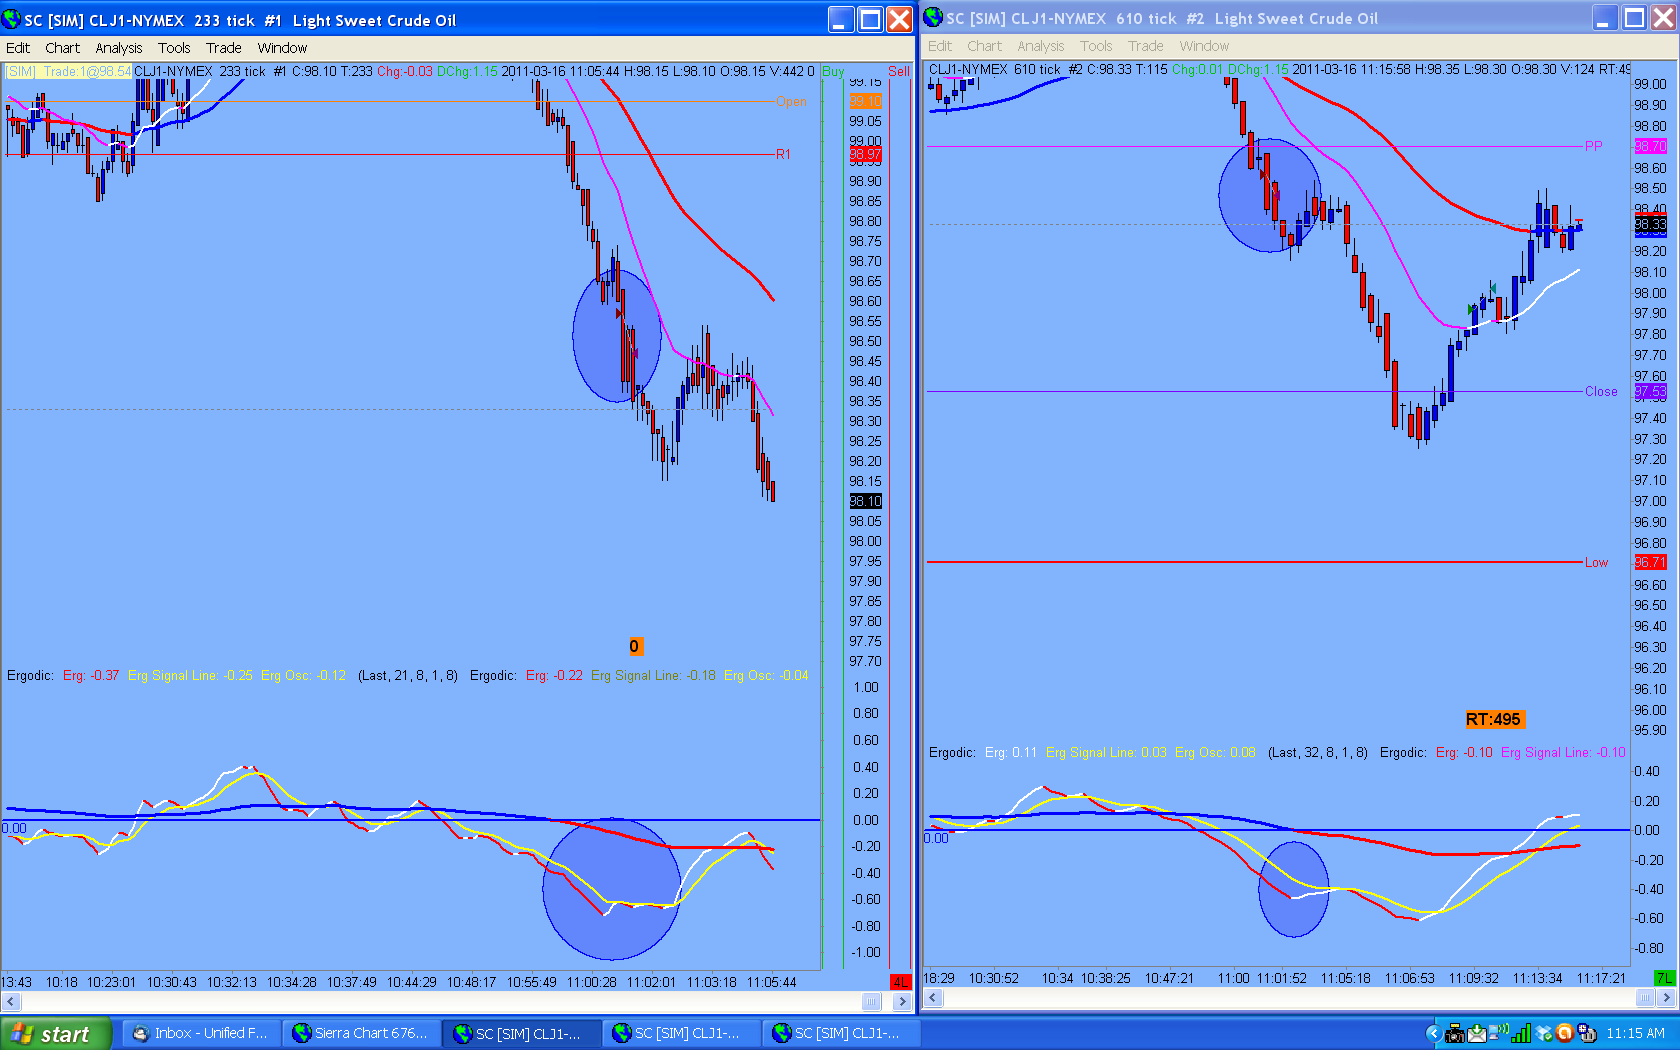Open the Window menu in the 610 tick window
The width and height of the screenshot is (1680, 1050).
tap(1204, 46)
